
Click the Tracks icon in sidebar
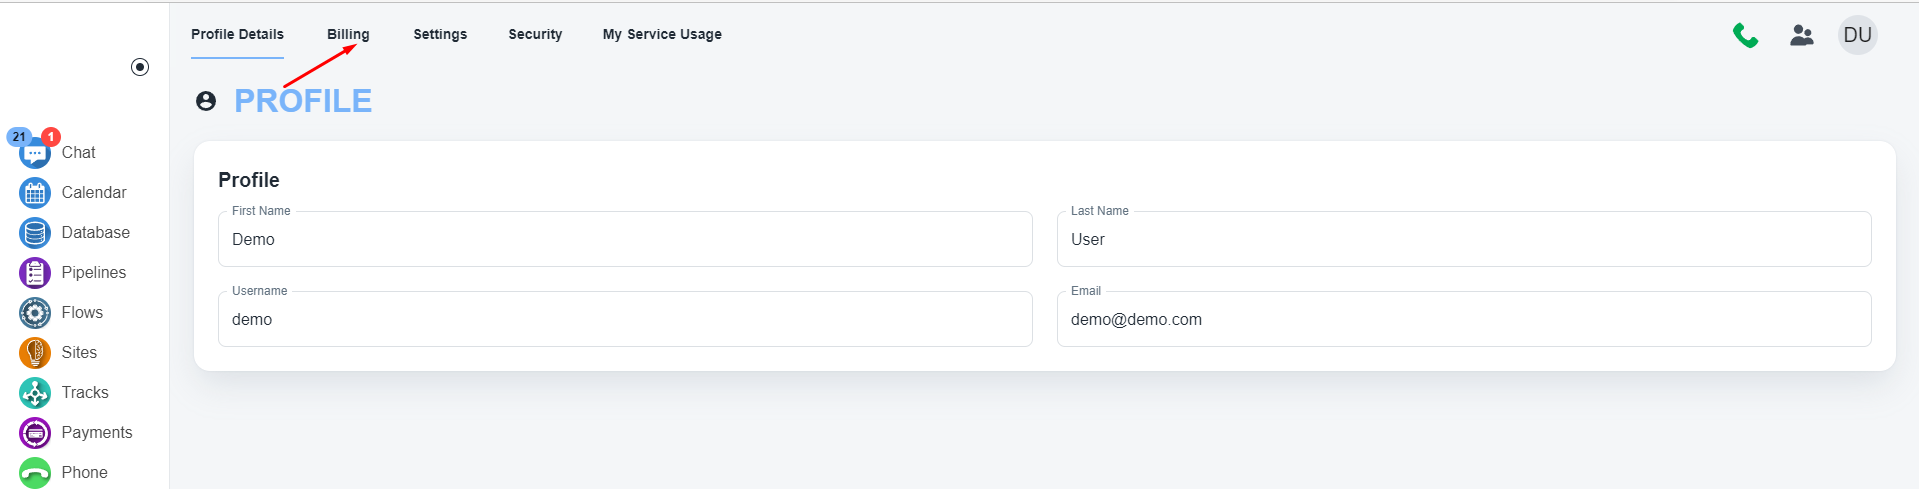tap(35, 393)
